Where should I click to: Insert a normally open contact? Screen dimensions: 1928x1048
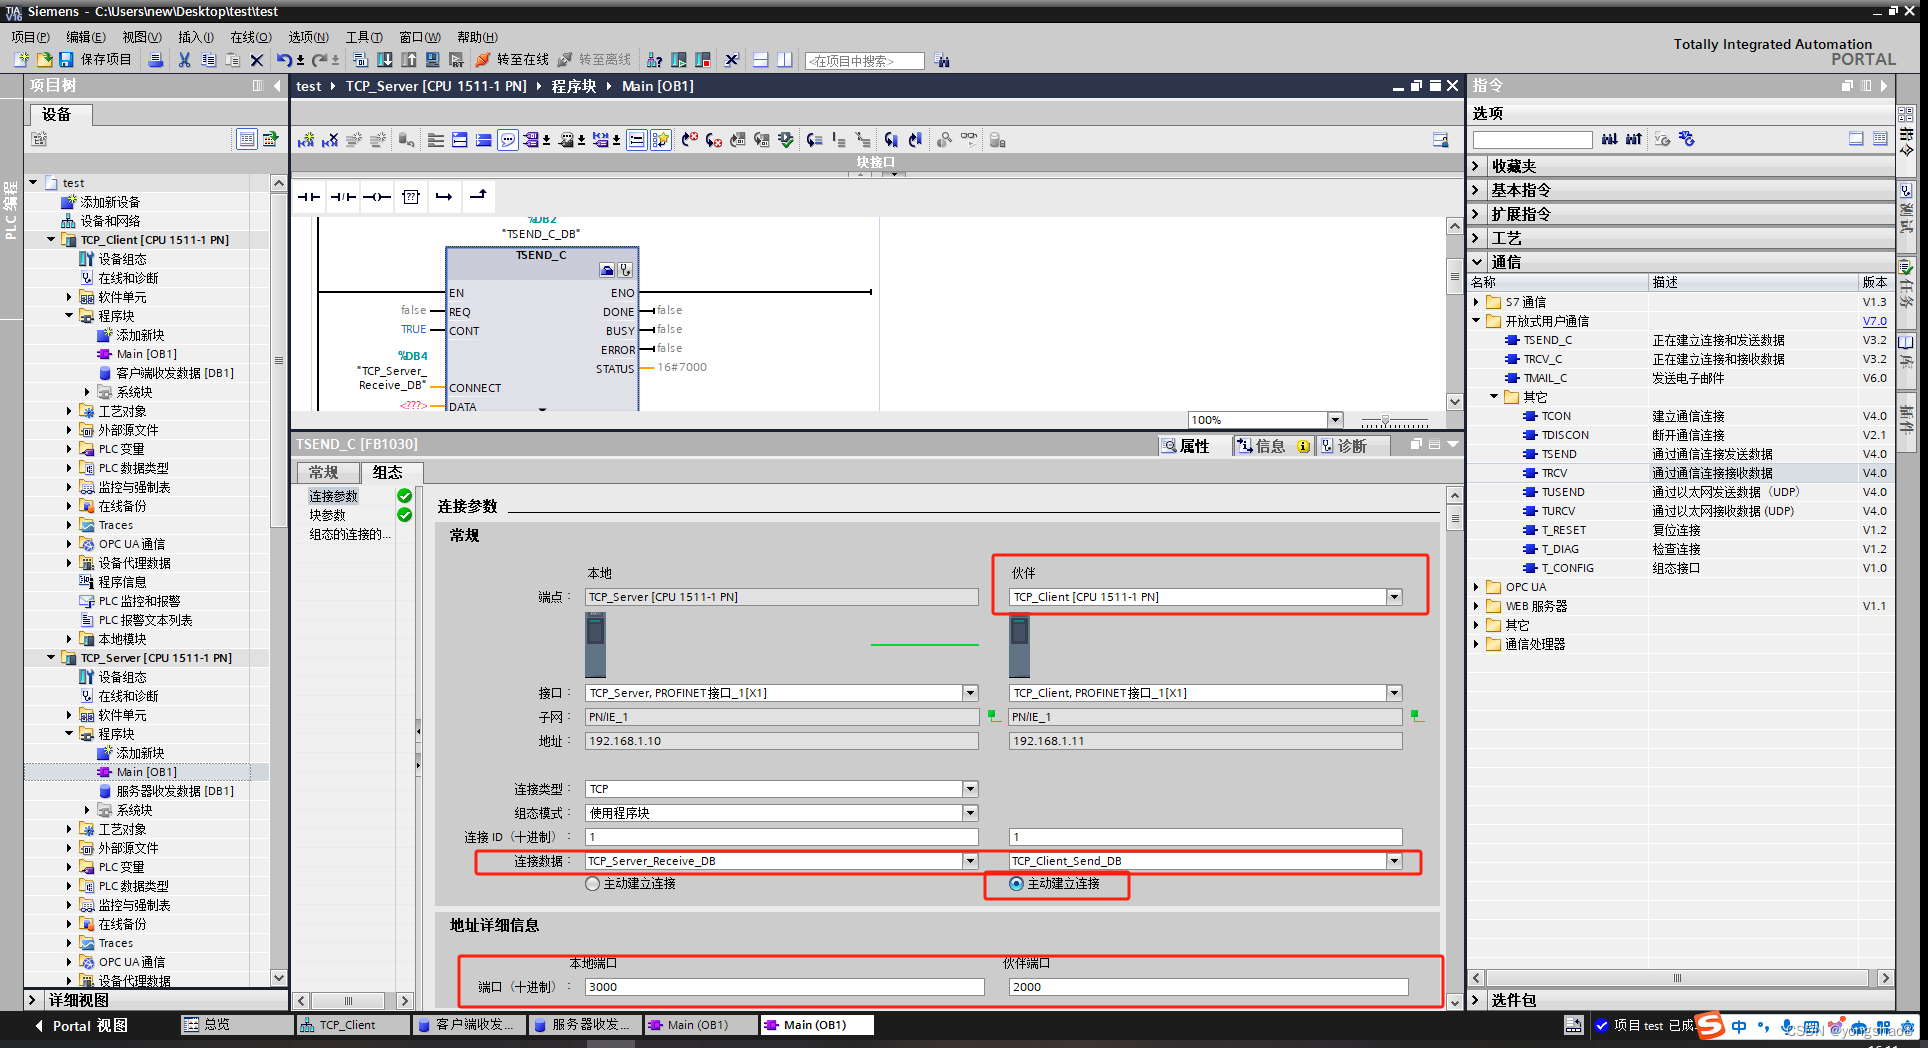[x=309, y=197]
